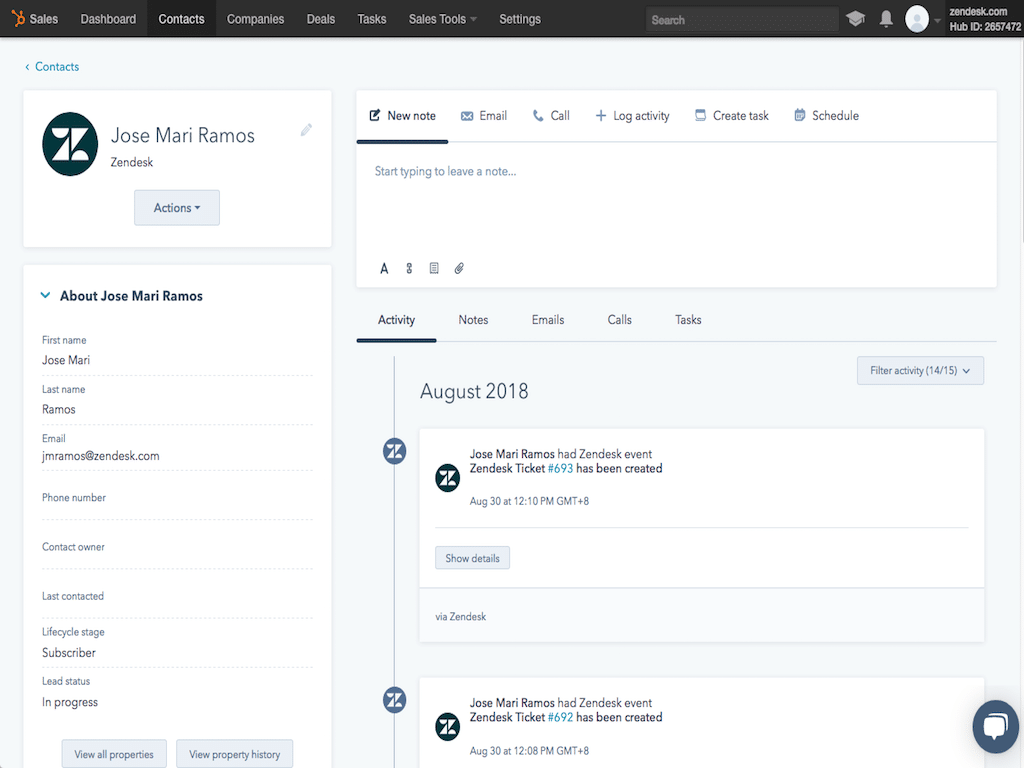Open Deals in top navigation
Image resolution: width=1024 pixels, height=768 pixels.
point(321,19)
